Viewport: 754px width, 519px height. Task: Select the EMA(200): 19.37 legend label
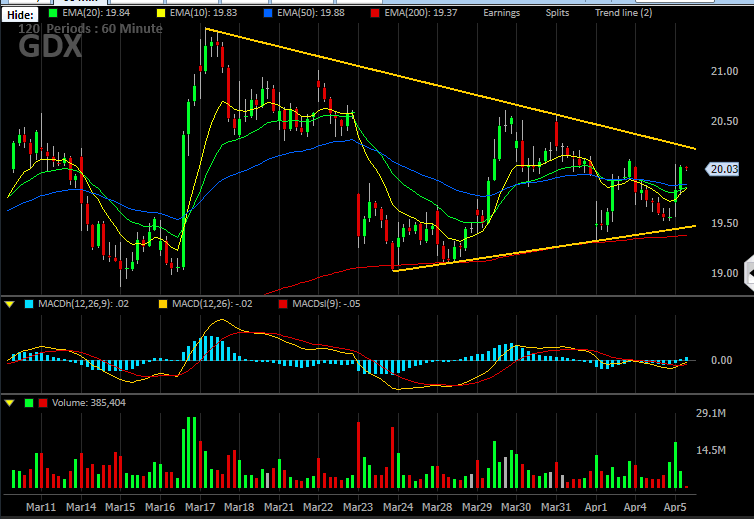[420, 13]
